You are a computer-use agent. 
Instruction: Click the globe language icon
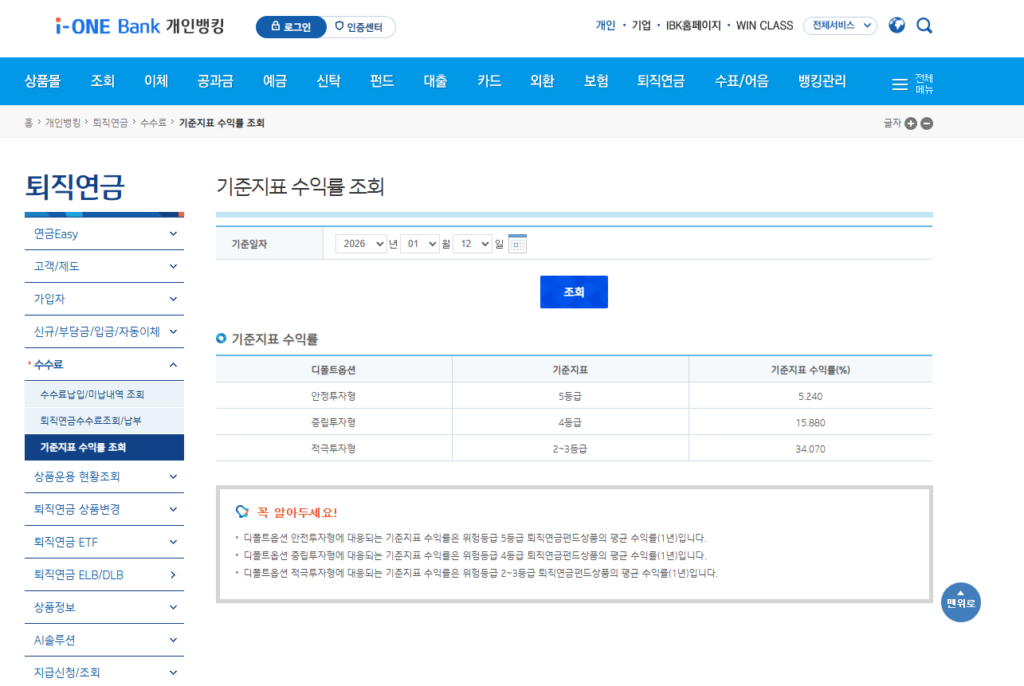point(896,26)
